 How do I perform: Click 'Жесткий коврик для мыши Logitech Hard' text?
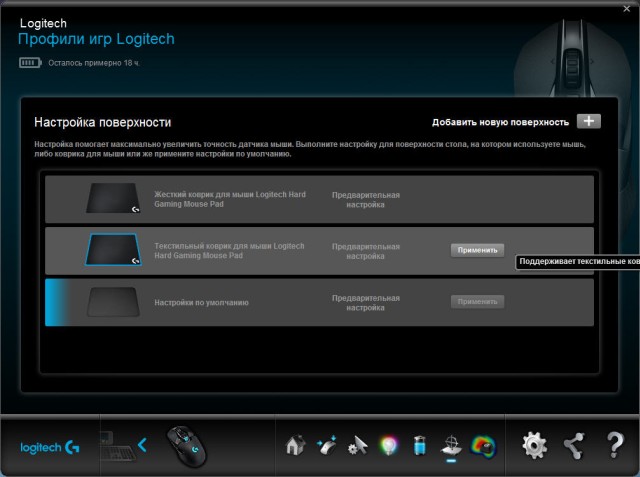tap(230, 195)
